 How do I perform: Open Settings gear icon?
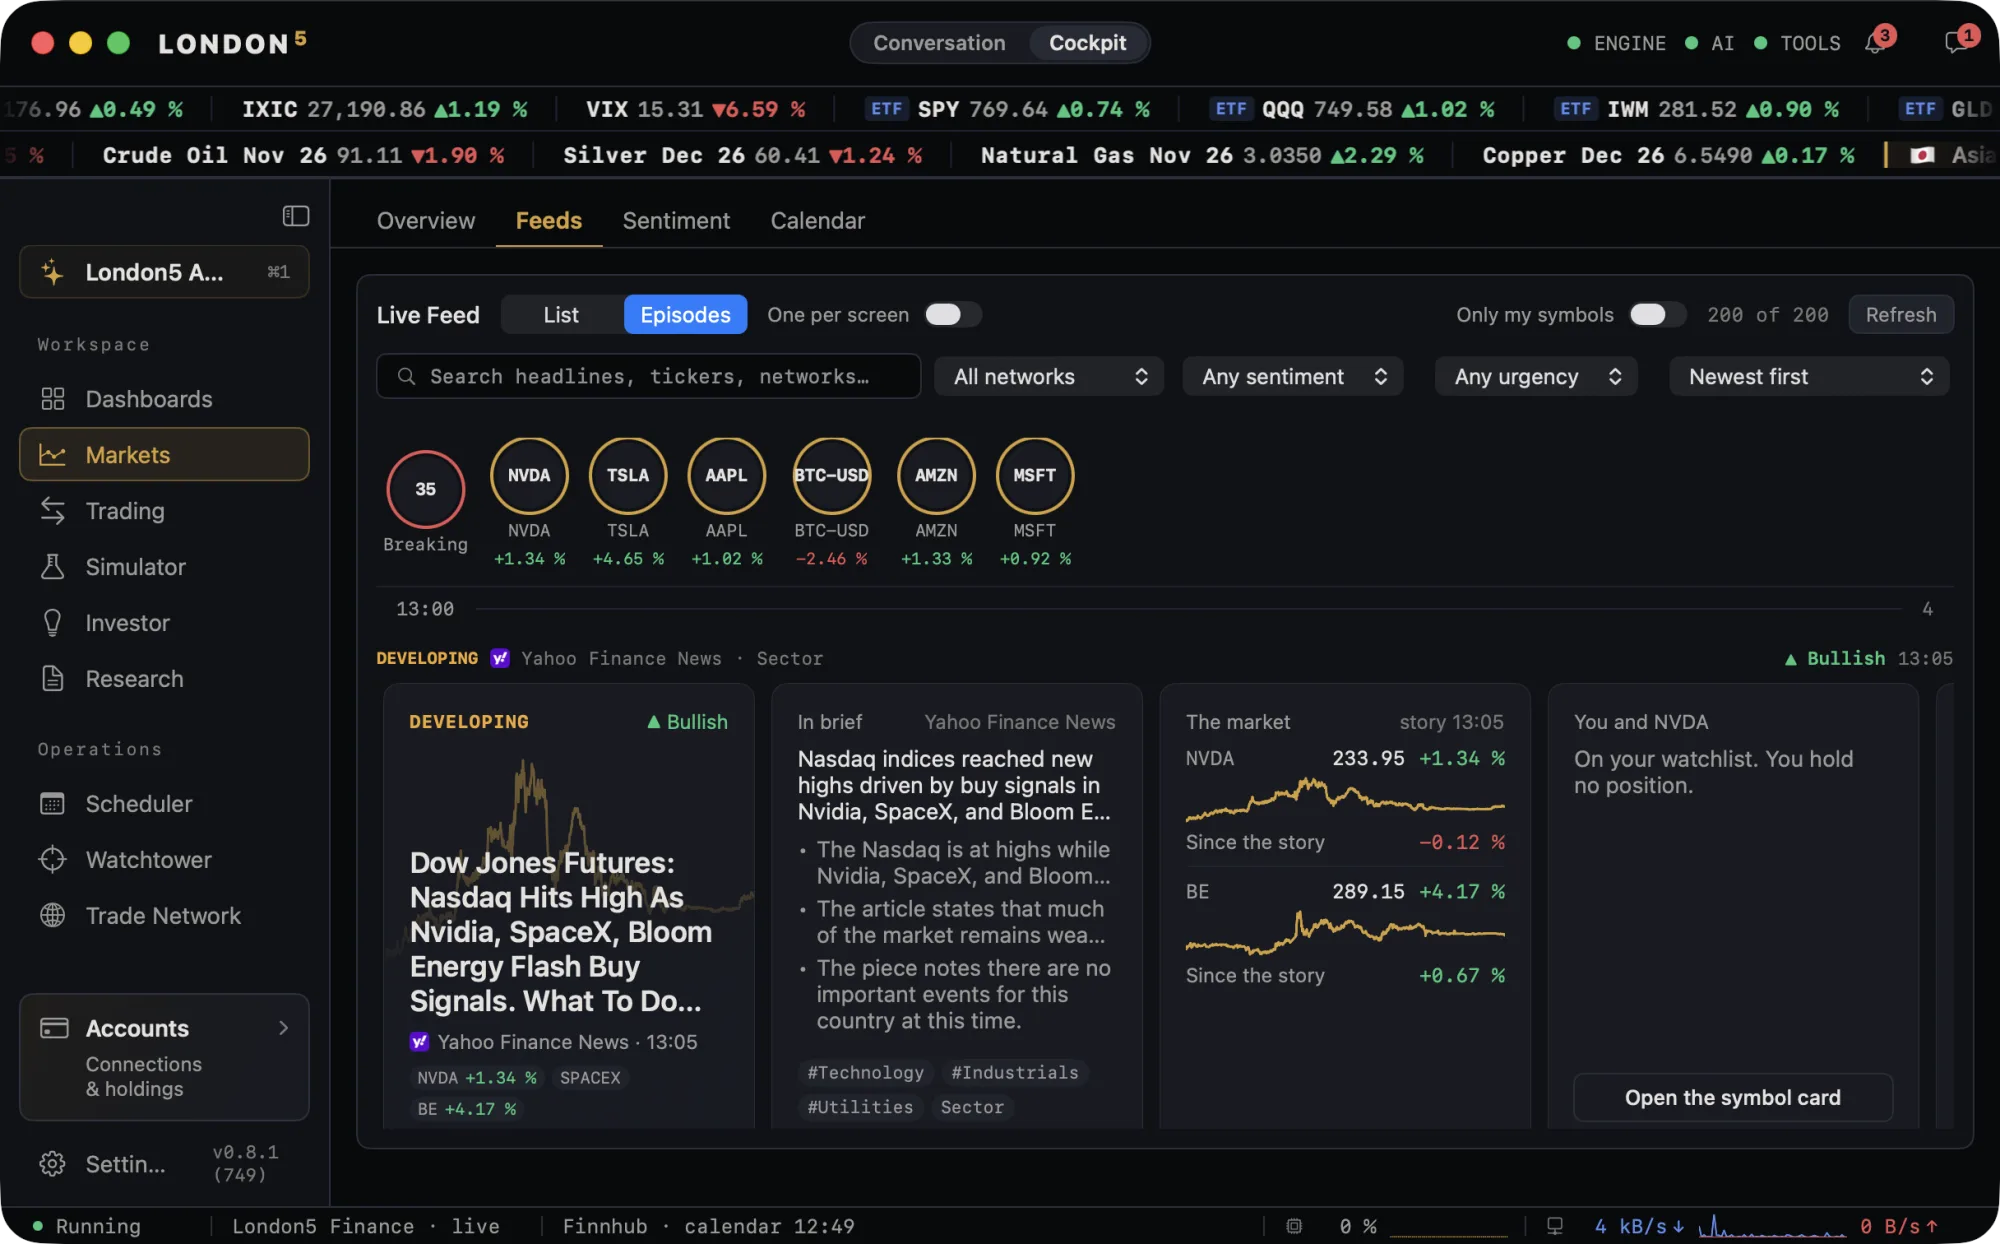[x=52, y=1164]
